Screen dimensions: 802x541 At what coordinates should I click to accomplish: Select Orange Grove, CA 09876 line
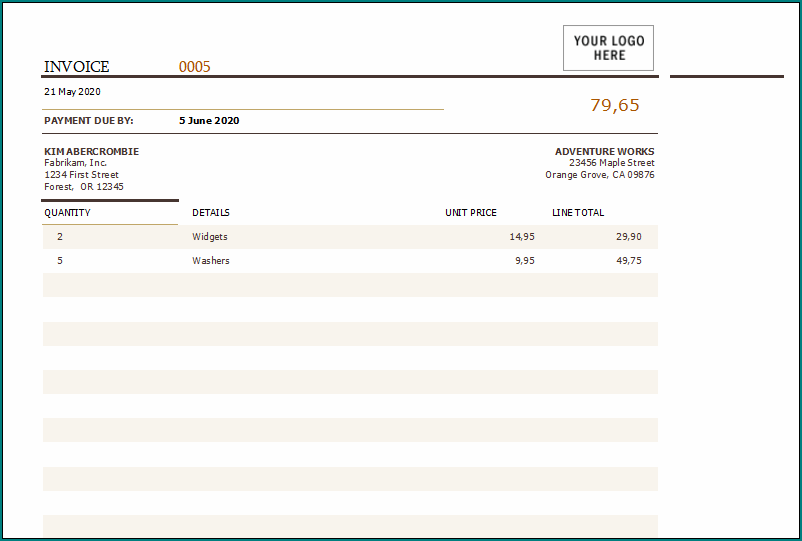(599, 175)
